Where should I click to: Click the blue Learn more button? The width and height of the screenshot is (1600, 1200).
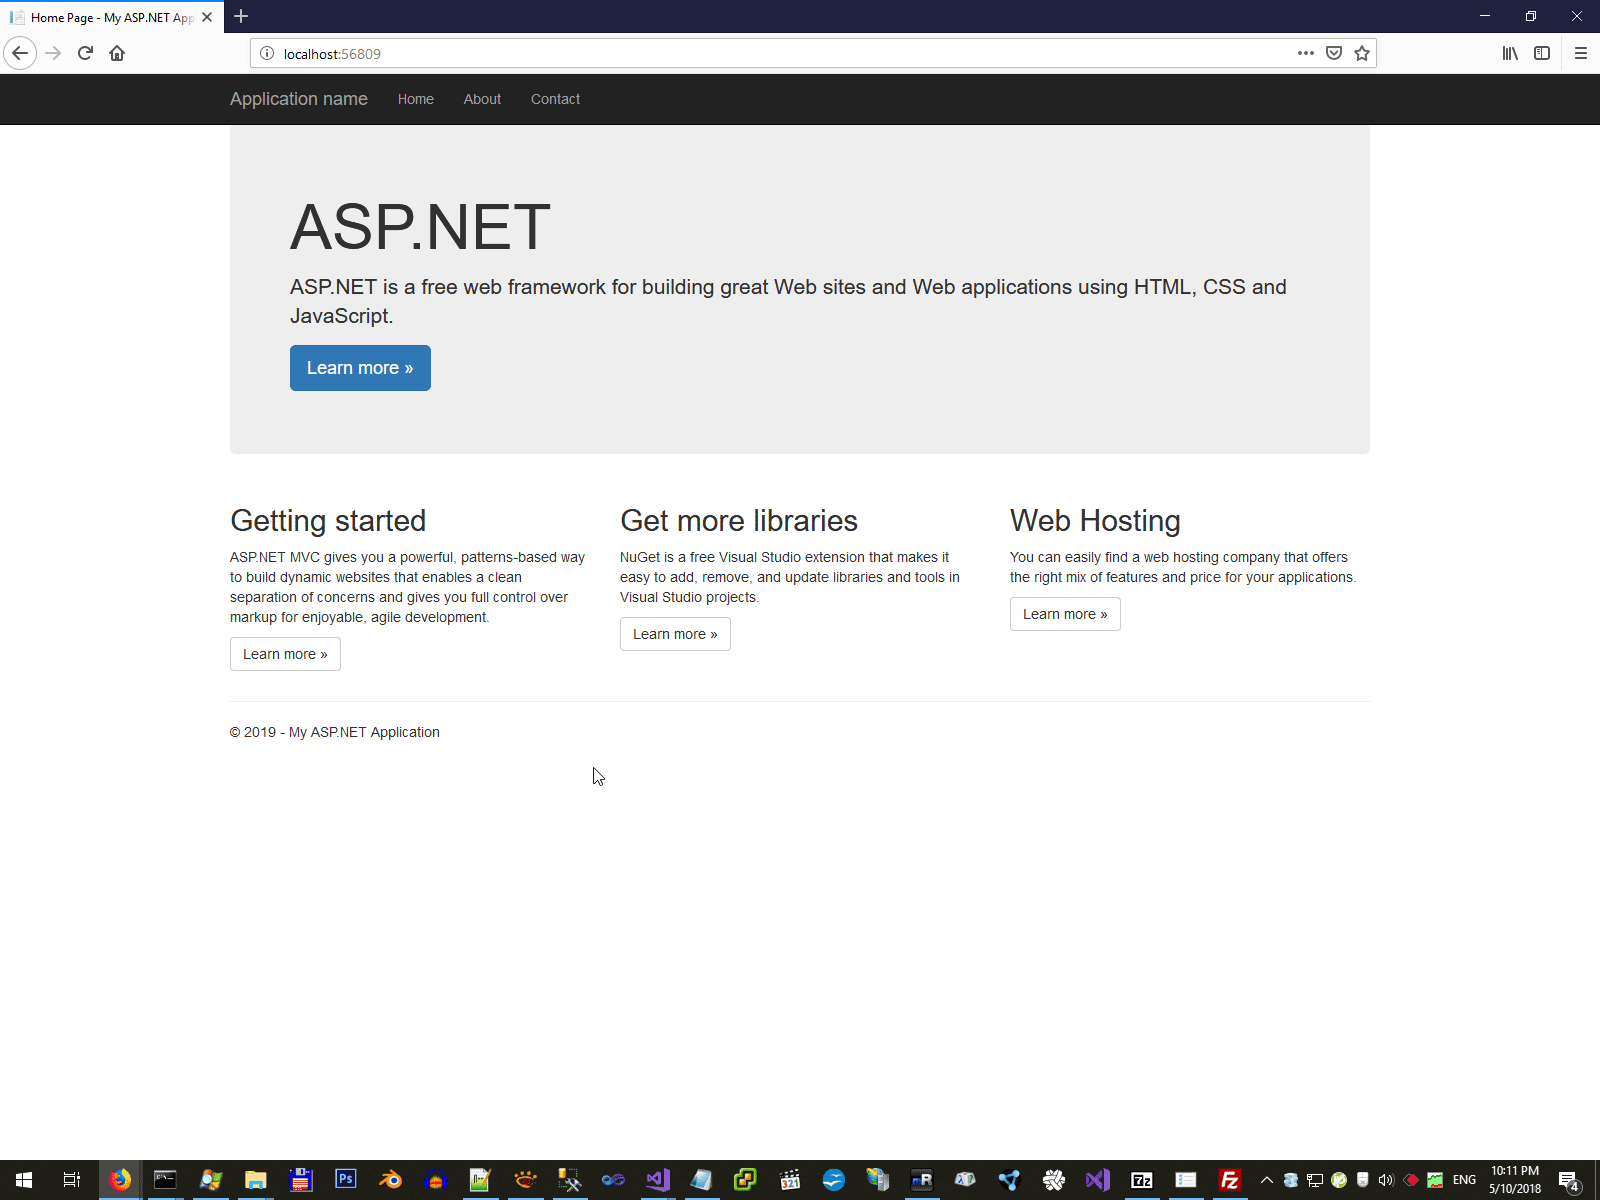(x=360, y=368)
